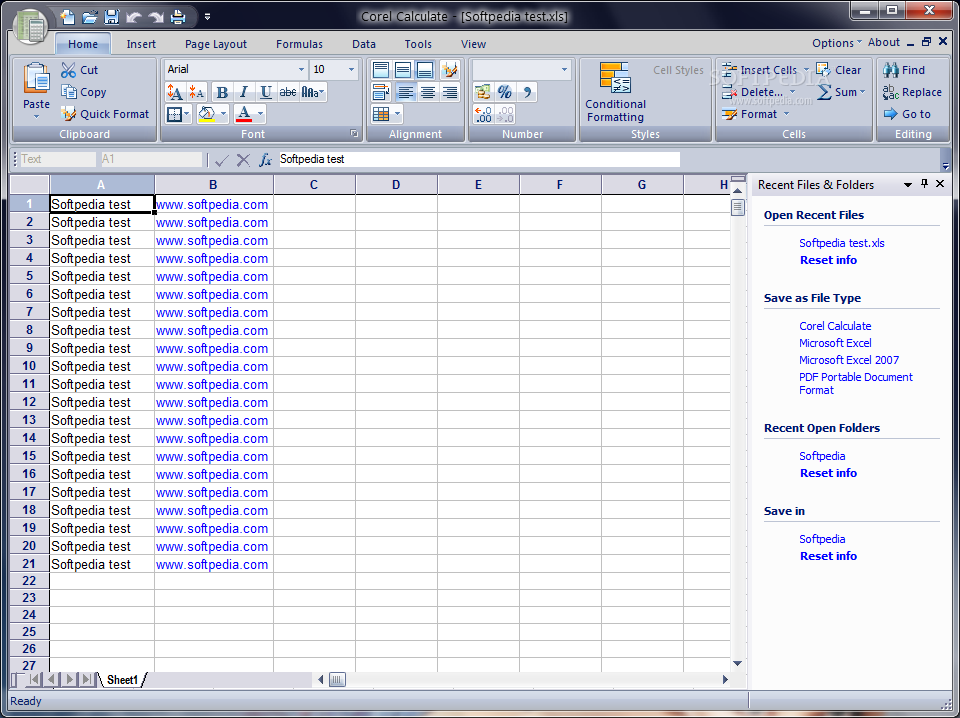Apply currency number format

pos(482,92)
